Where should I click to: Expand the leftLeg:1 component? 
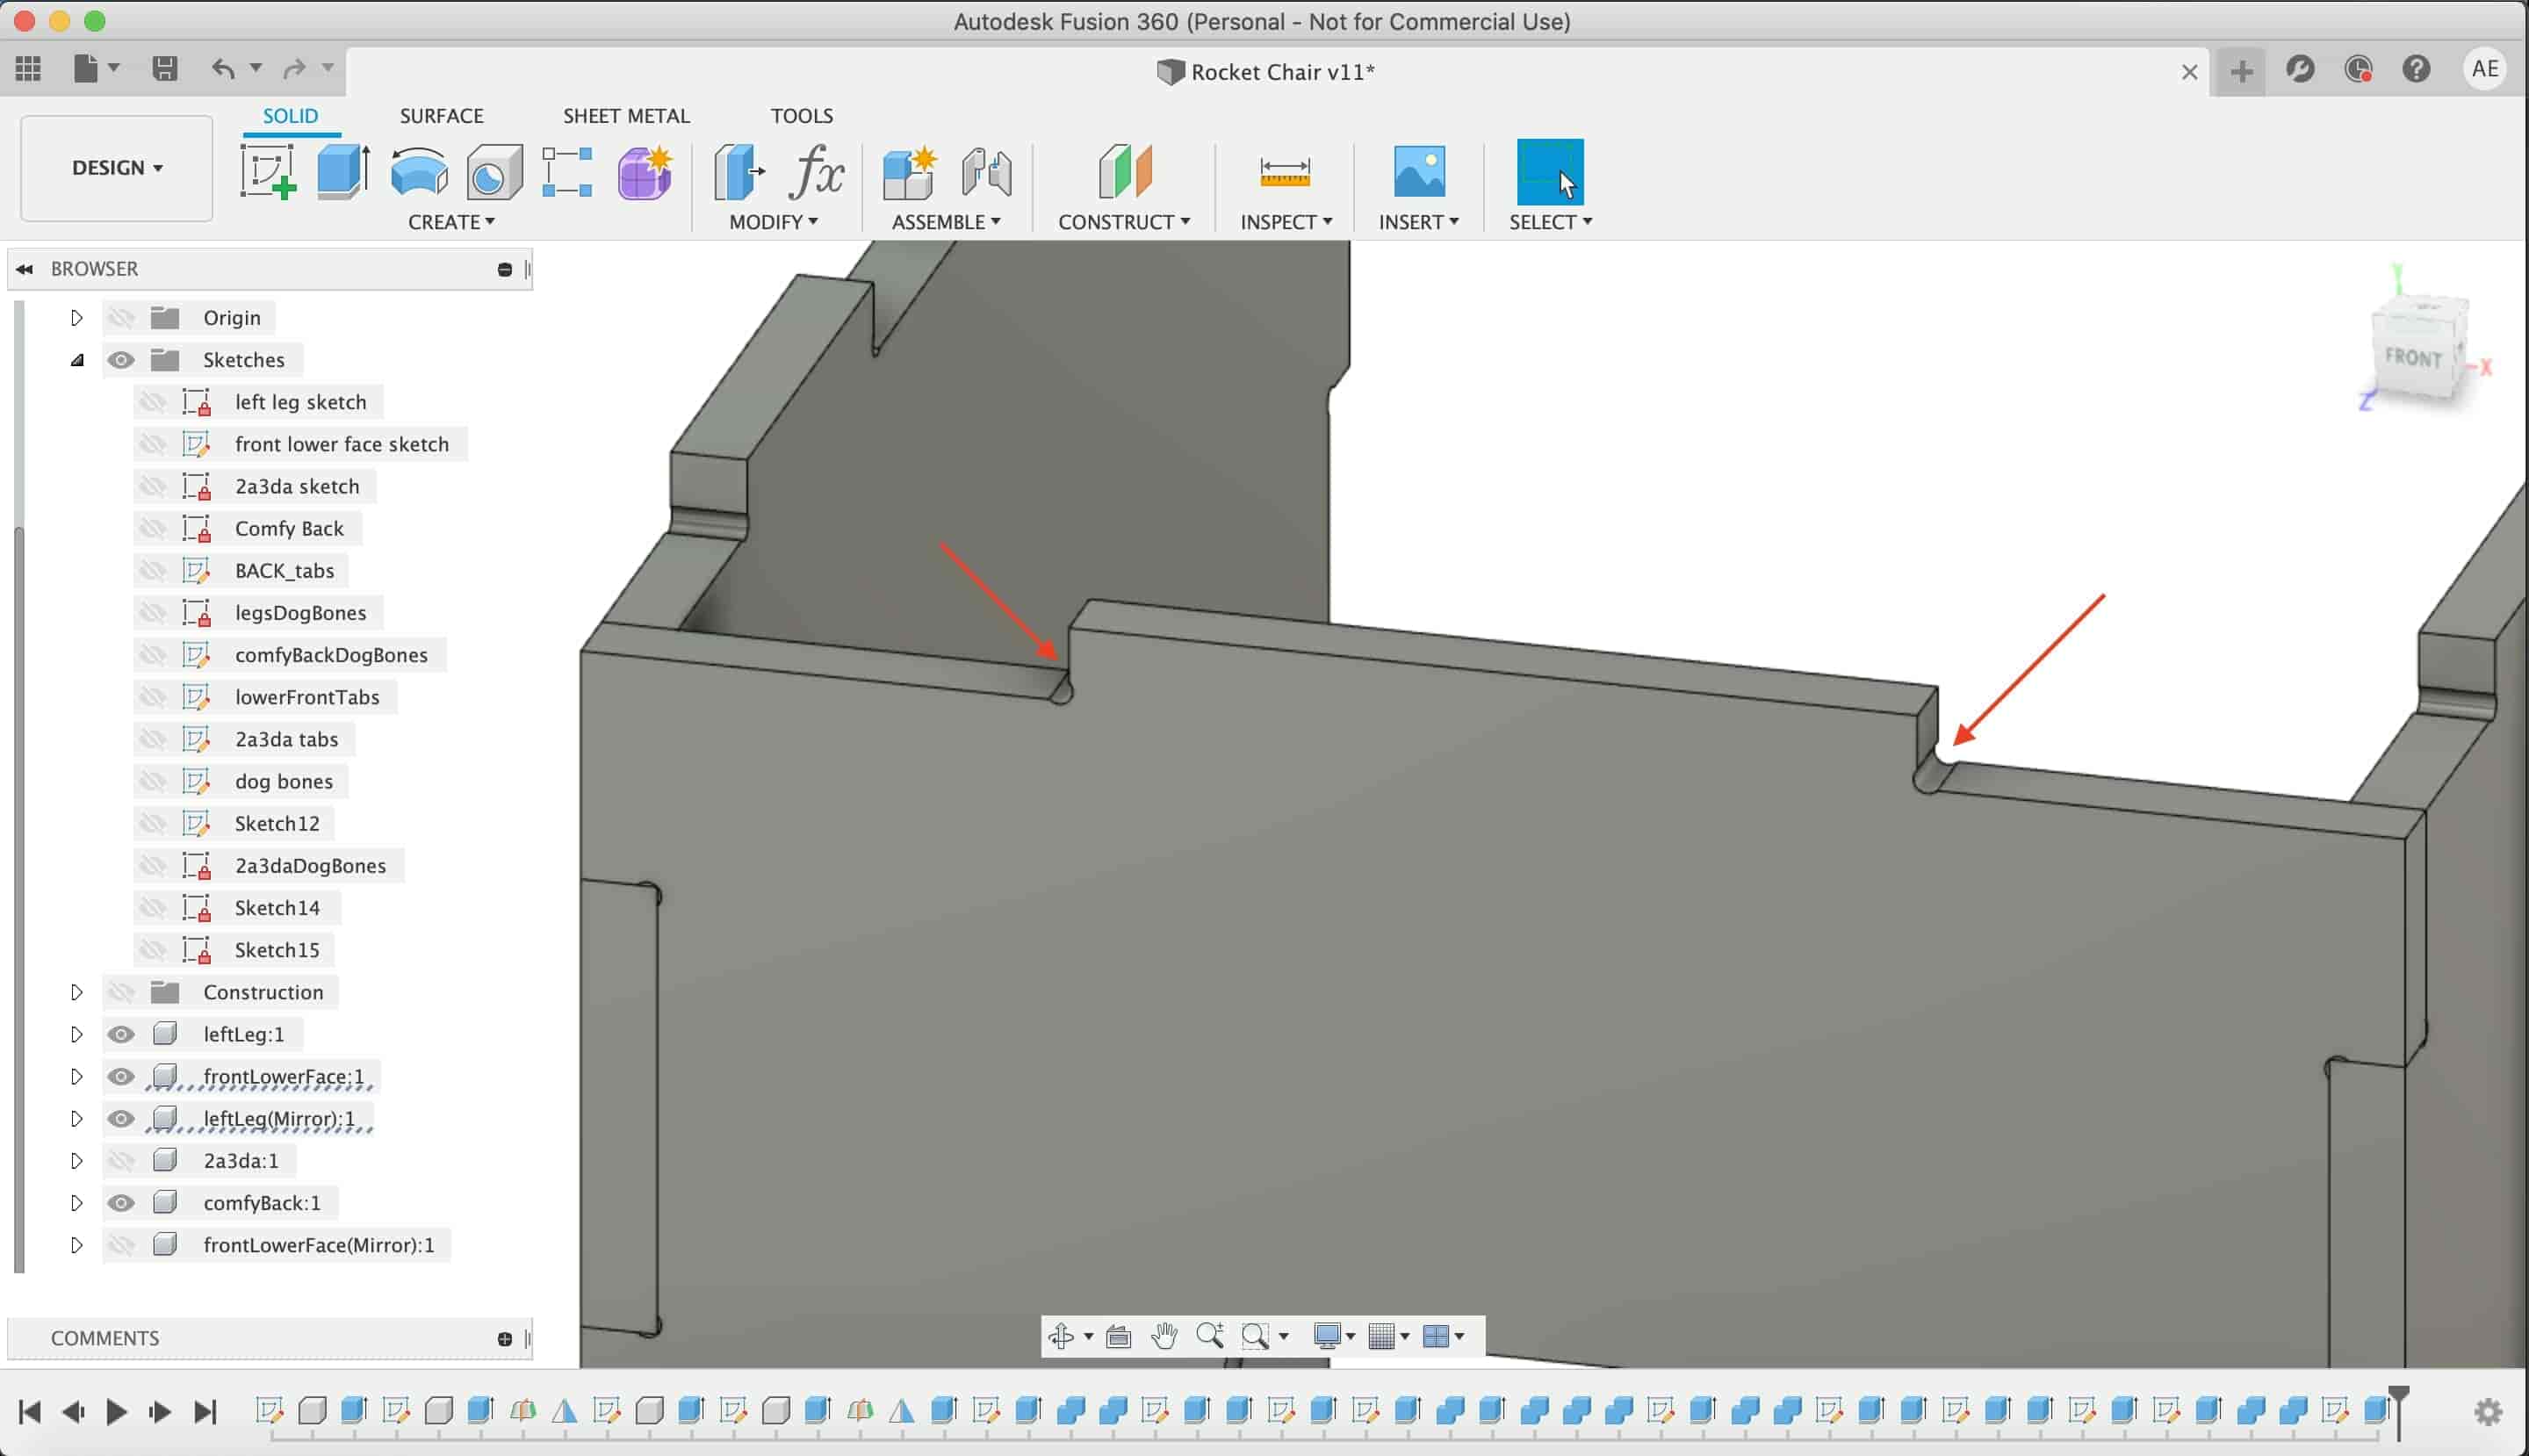click(x=77, y=1034)
